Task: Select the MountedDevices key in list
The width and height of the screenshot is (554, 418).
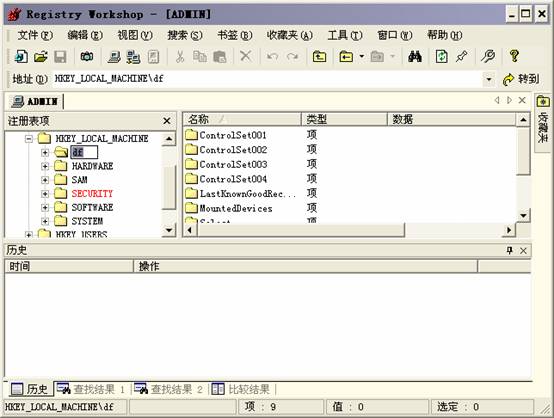Action: [229, 208]
